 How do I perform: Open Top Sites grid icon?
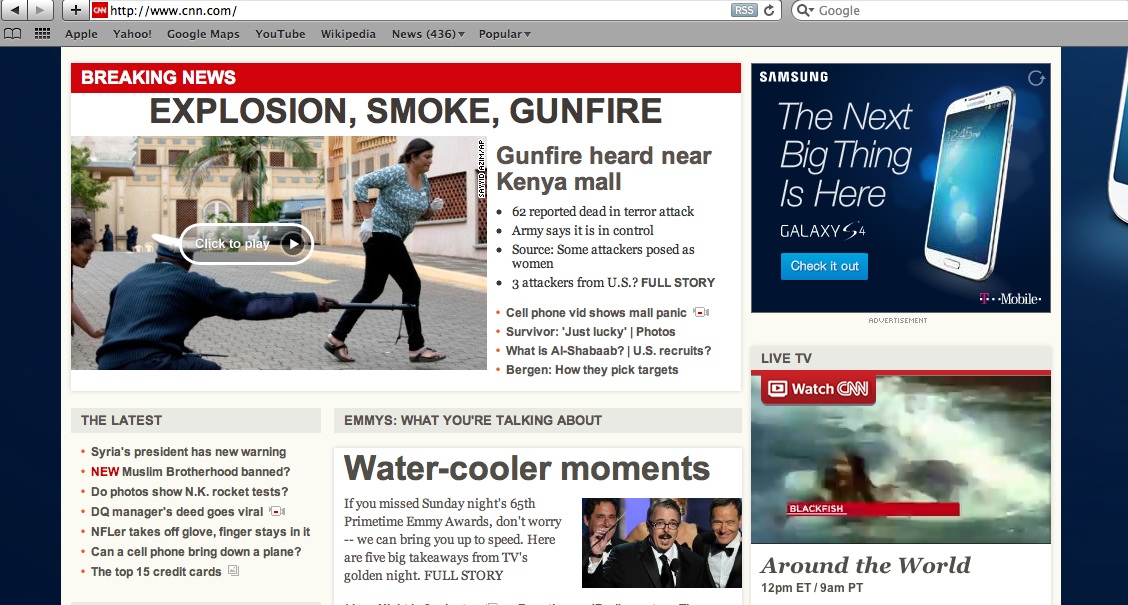pos(42,34)
